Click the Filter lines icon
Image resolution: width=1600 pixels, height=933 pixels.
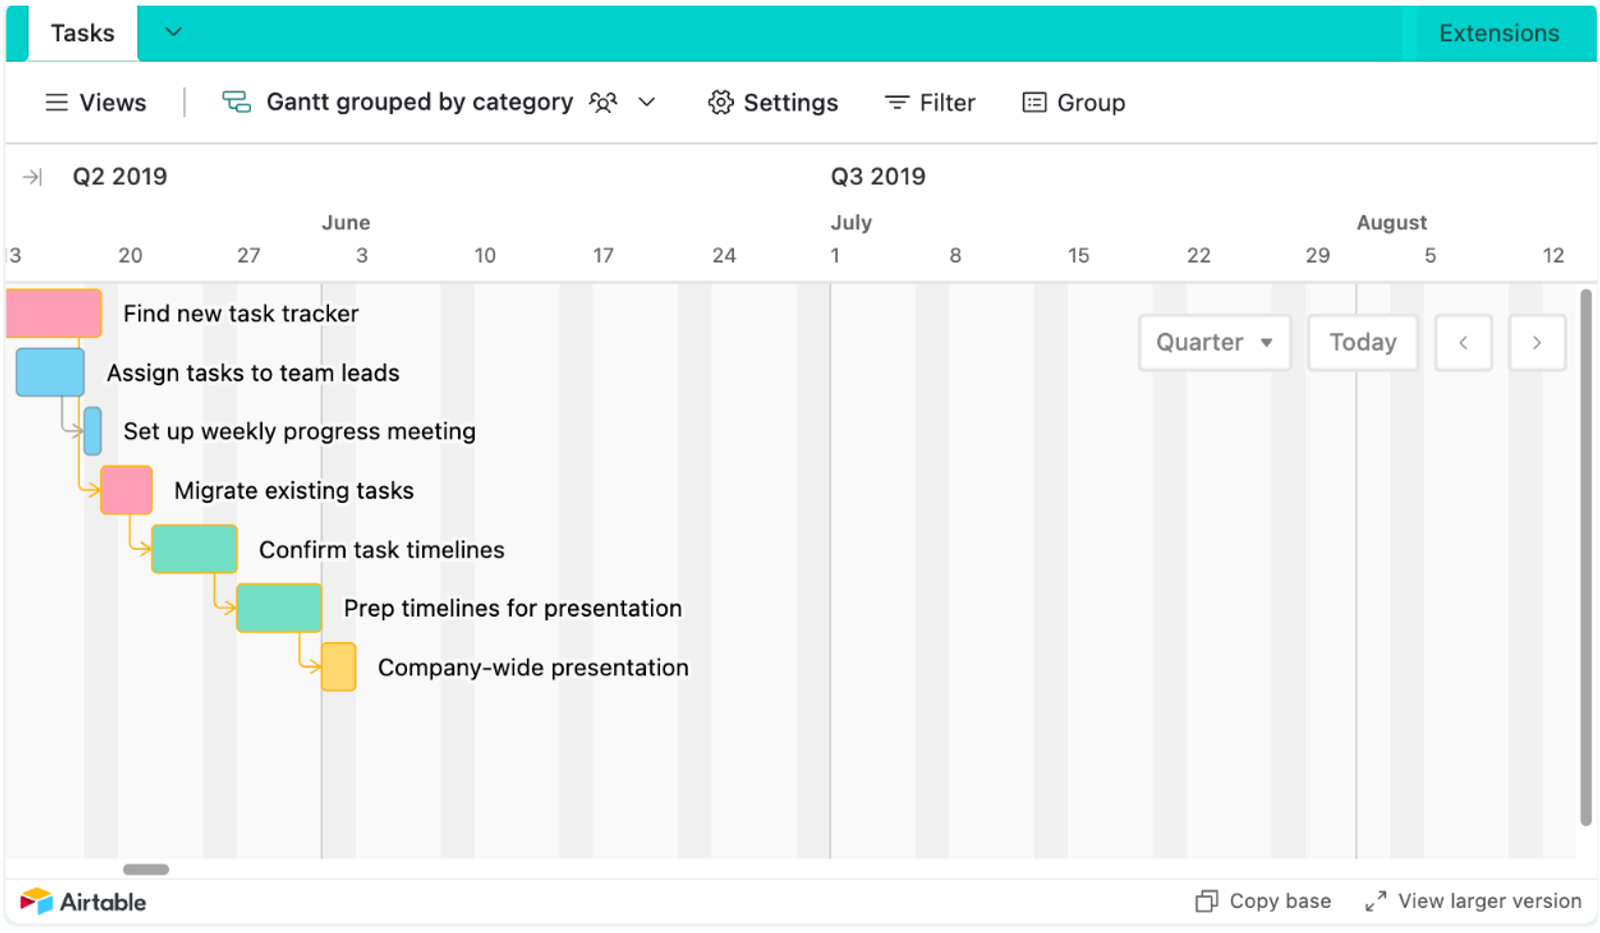coord(897,102)
